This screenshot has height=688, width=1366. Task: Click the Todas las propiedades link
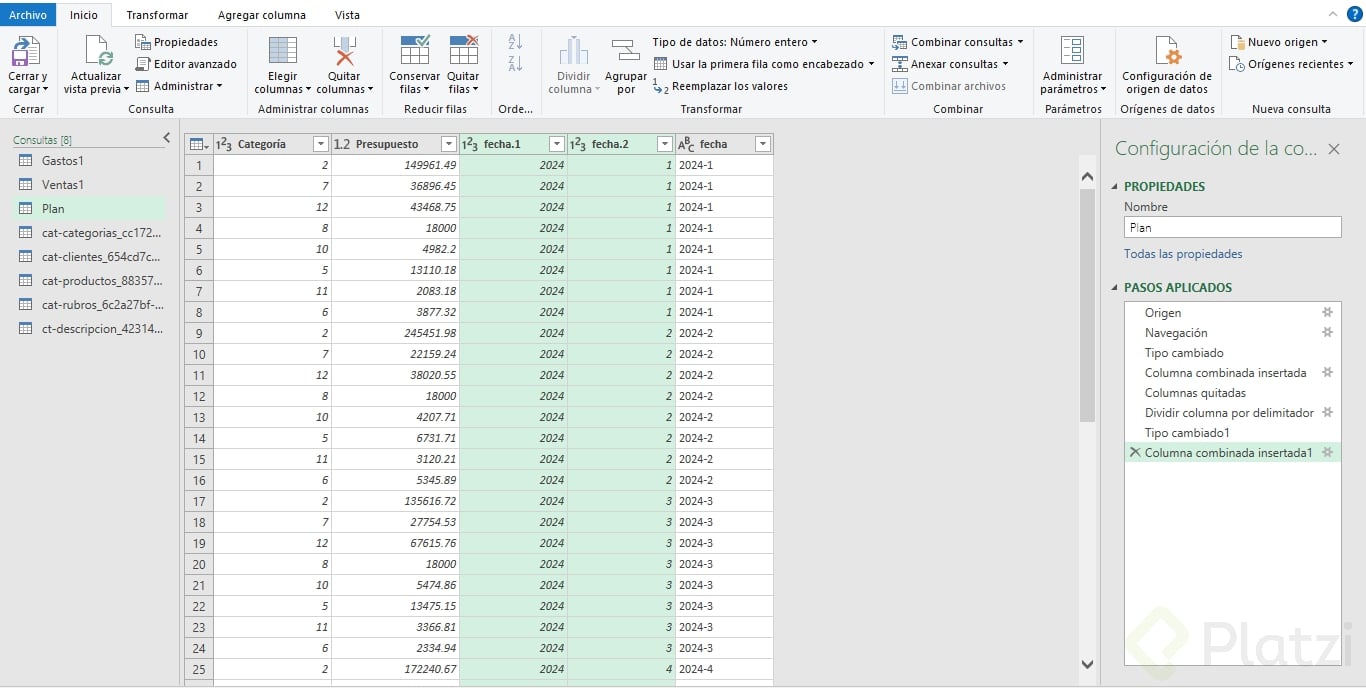click(x=1183, y=254)
